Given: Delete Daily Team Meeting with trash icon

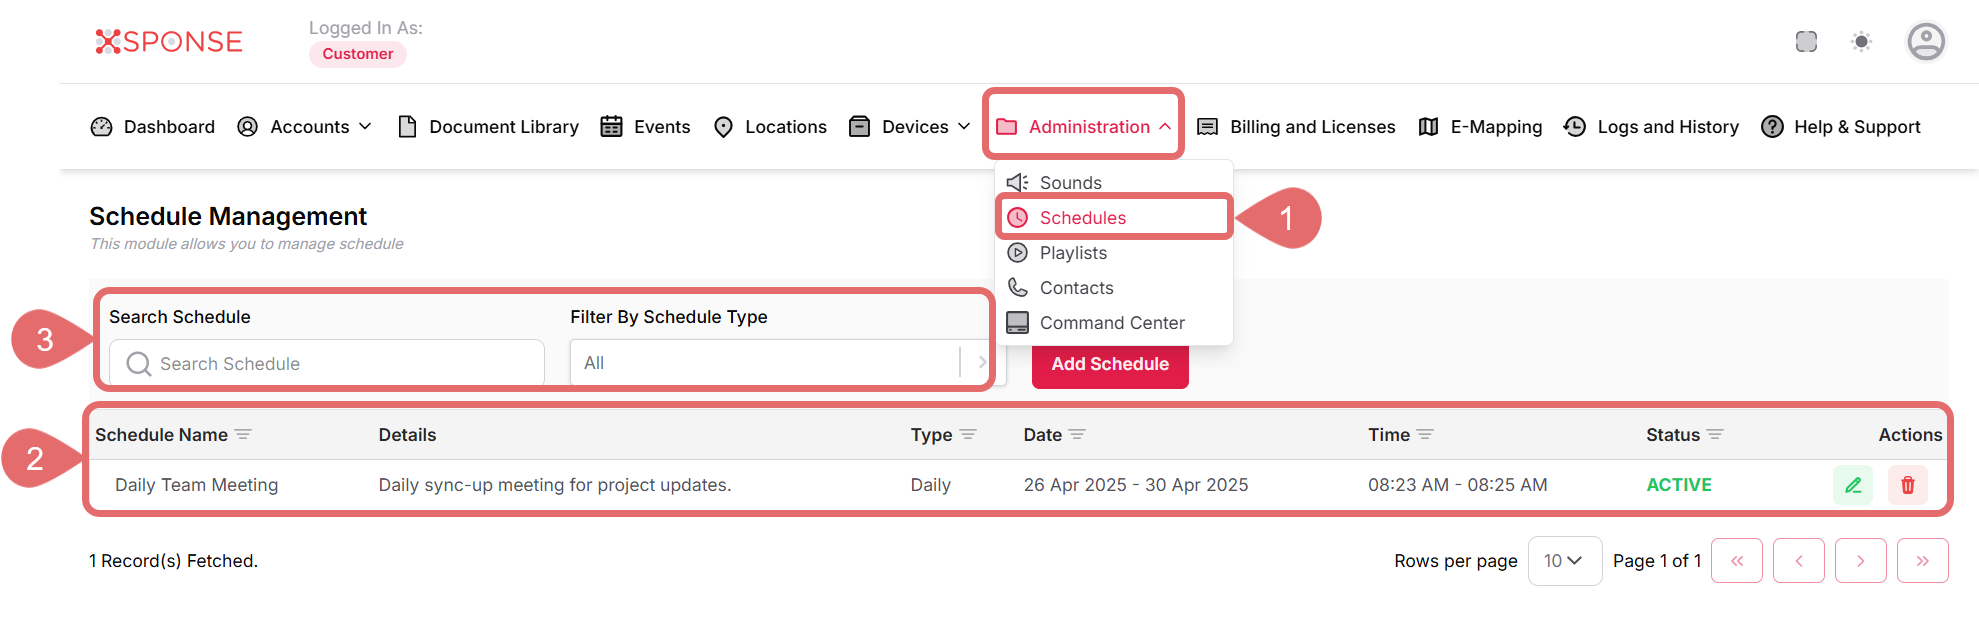Looking at the screenshot, I should (1907, 485).
